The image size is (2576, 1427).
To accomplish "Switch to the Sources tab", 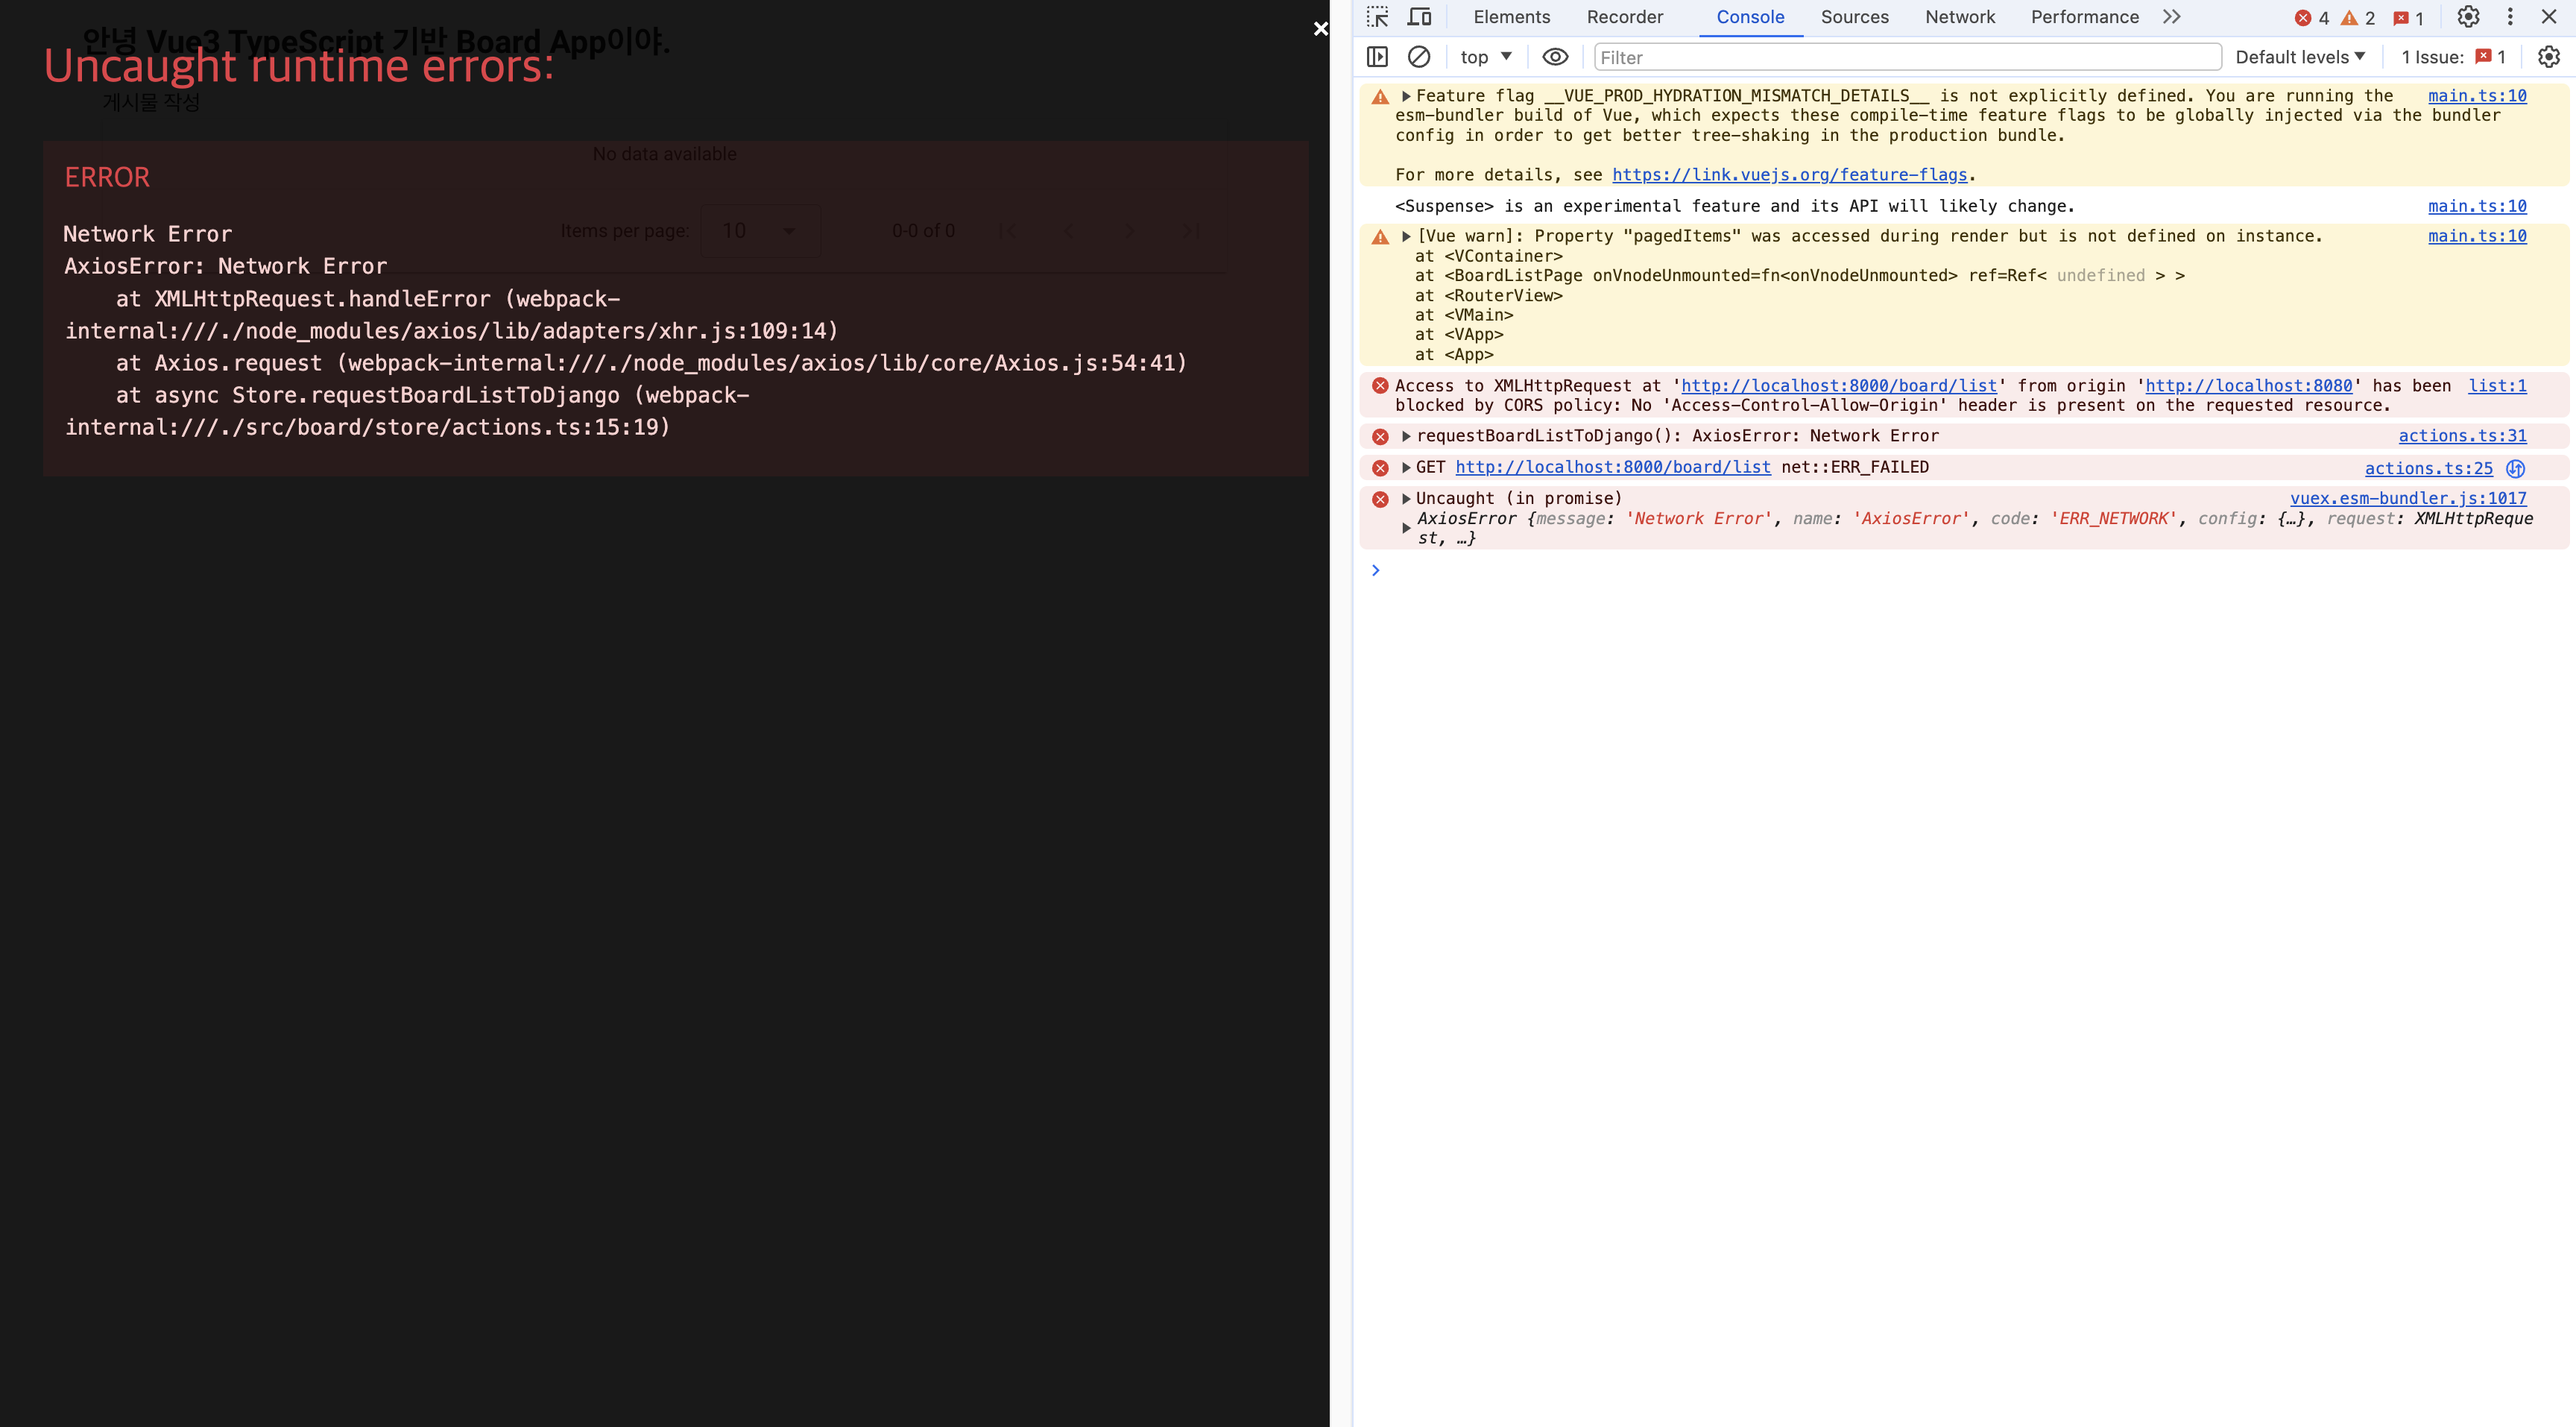I will 1854,17.
